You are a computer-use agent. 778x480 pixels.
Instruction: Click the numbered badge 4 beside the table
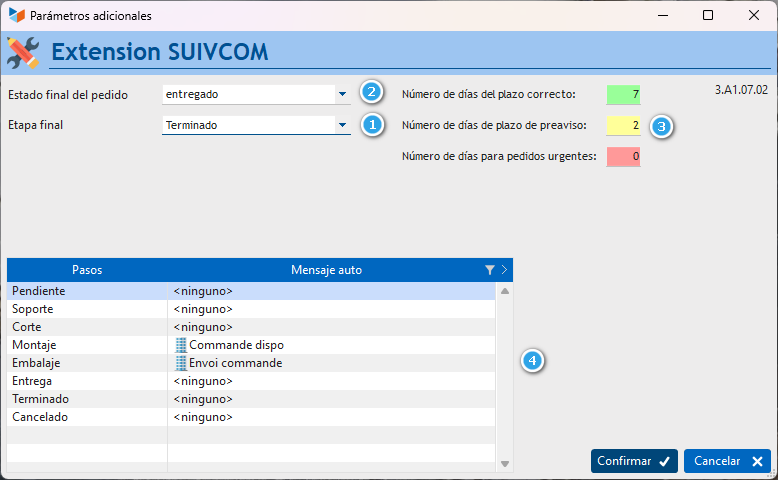click(x=532, y=360)
